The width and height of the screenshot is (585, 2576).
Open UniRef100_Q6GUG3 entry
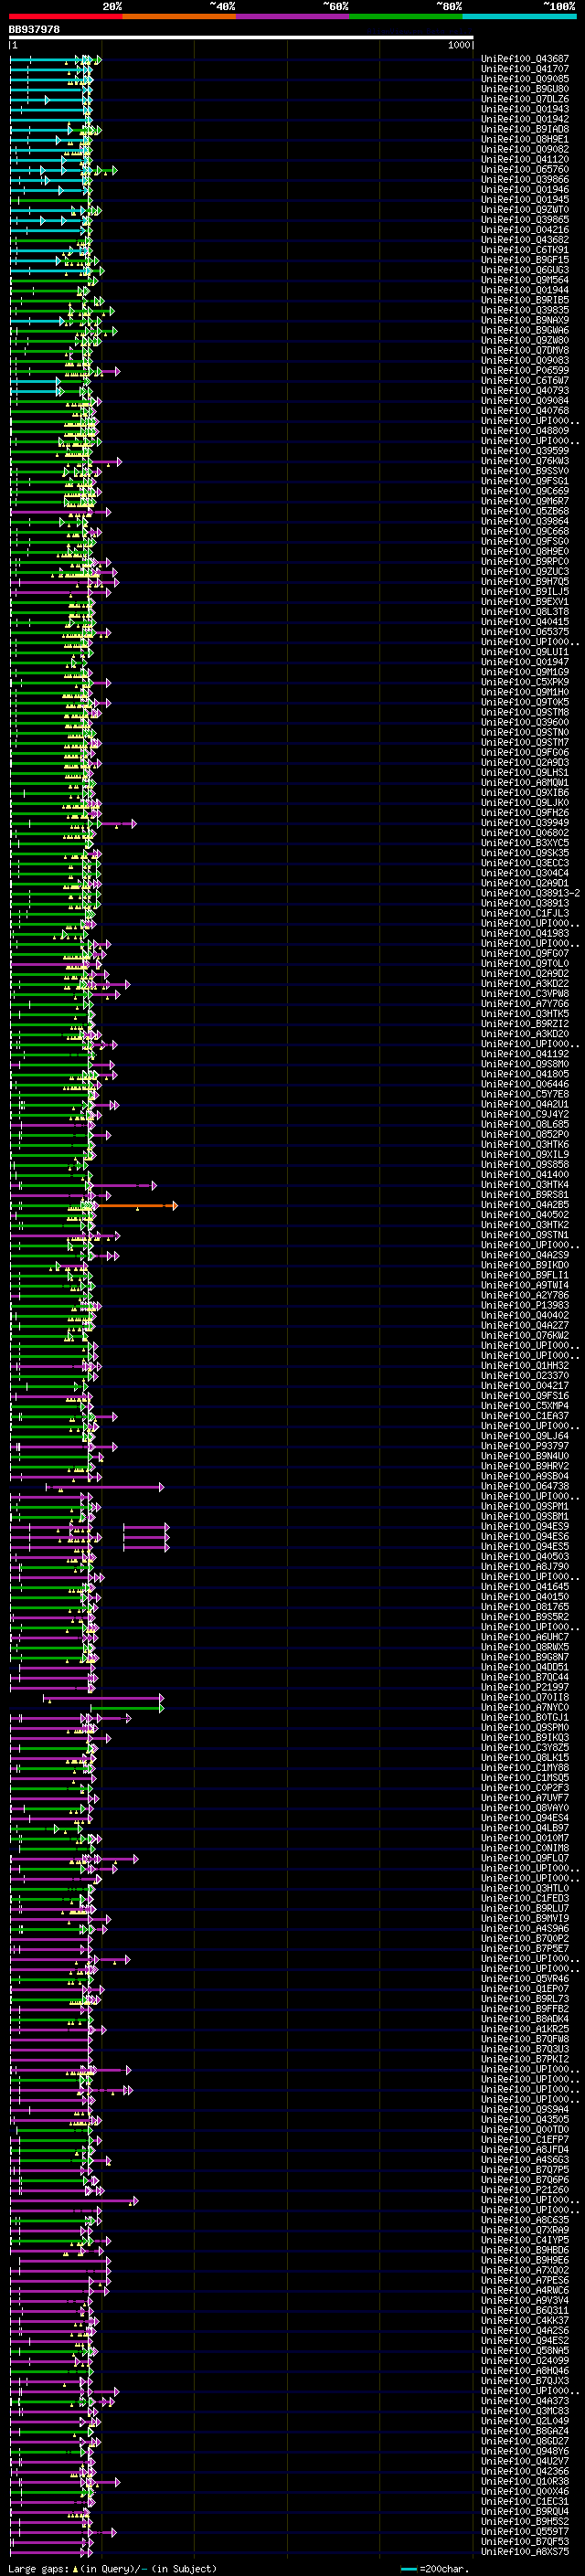[525, 270]
